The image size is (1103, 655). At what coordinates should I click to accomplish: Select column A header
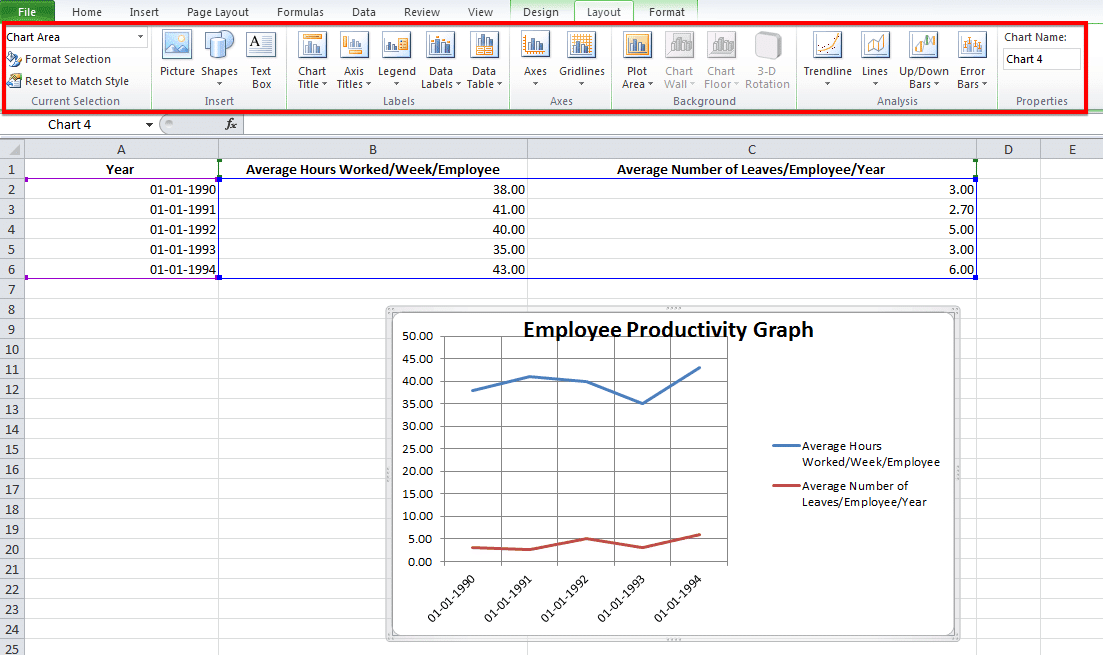pos(121,149)
